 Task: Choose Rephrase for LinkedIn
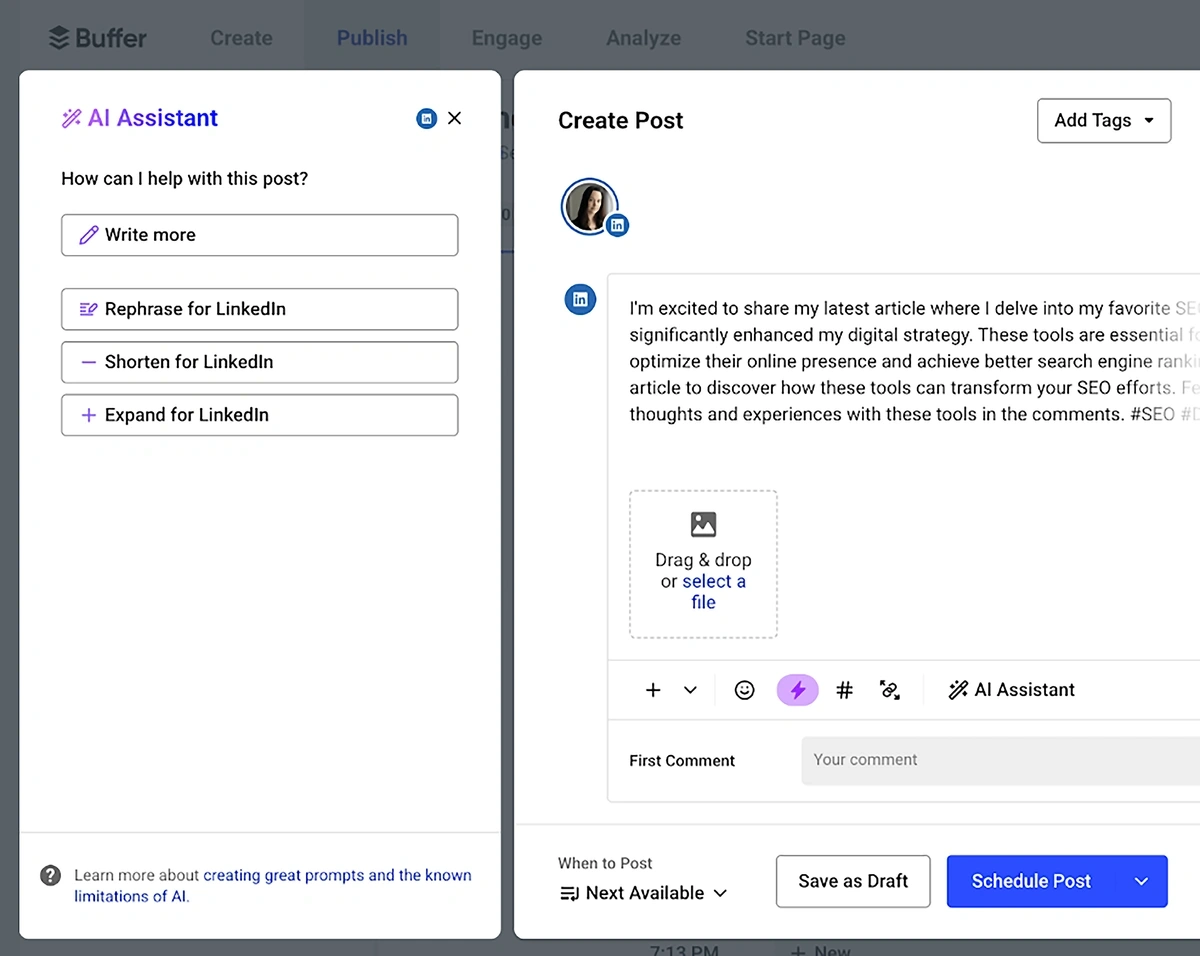(x=260, y=309)
